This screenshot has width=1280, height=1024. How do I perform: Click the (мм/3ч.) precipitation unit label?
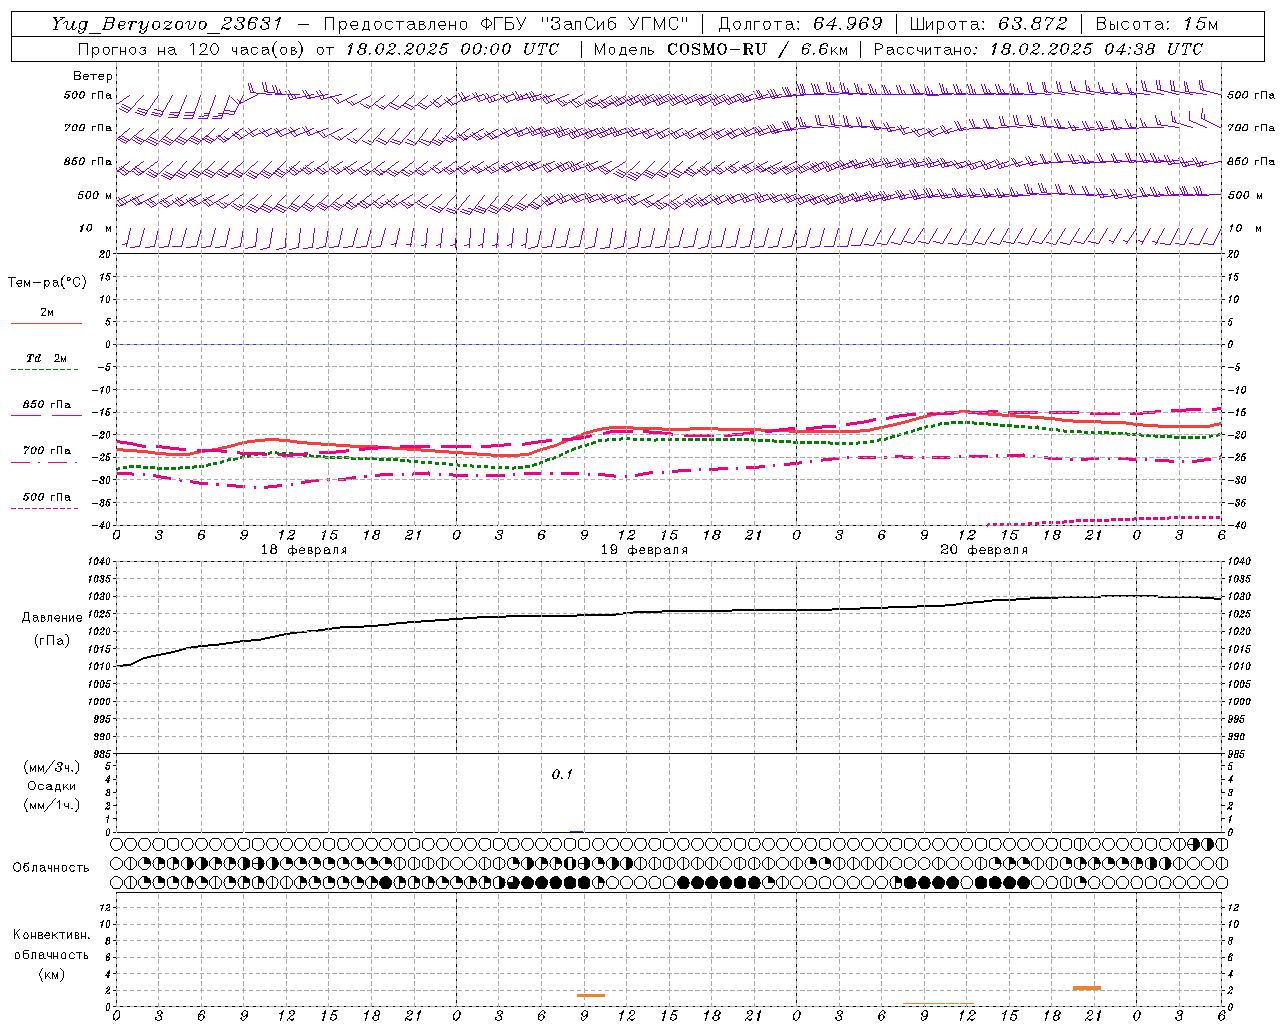coord(52,767)
